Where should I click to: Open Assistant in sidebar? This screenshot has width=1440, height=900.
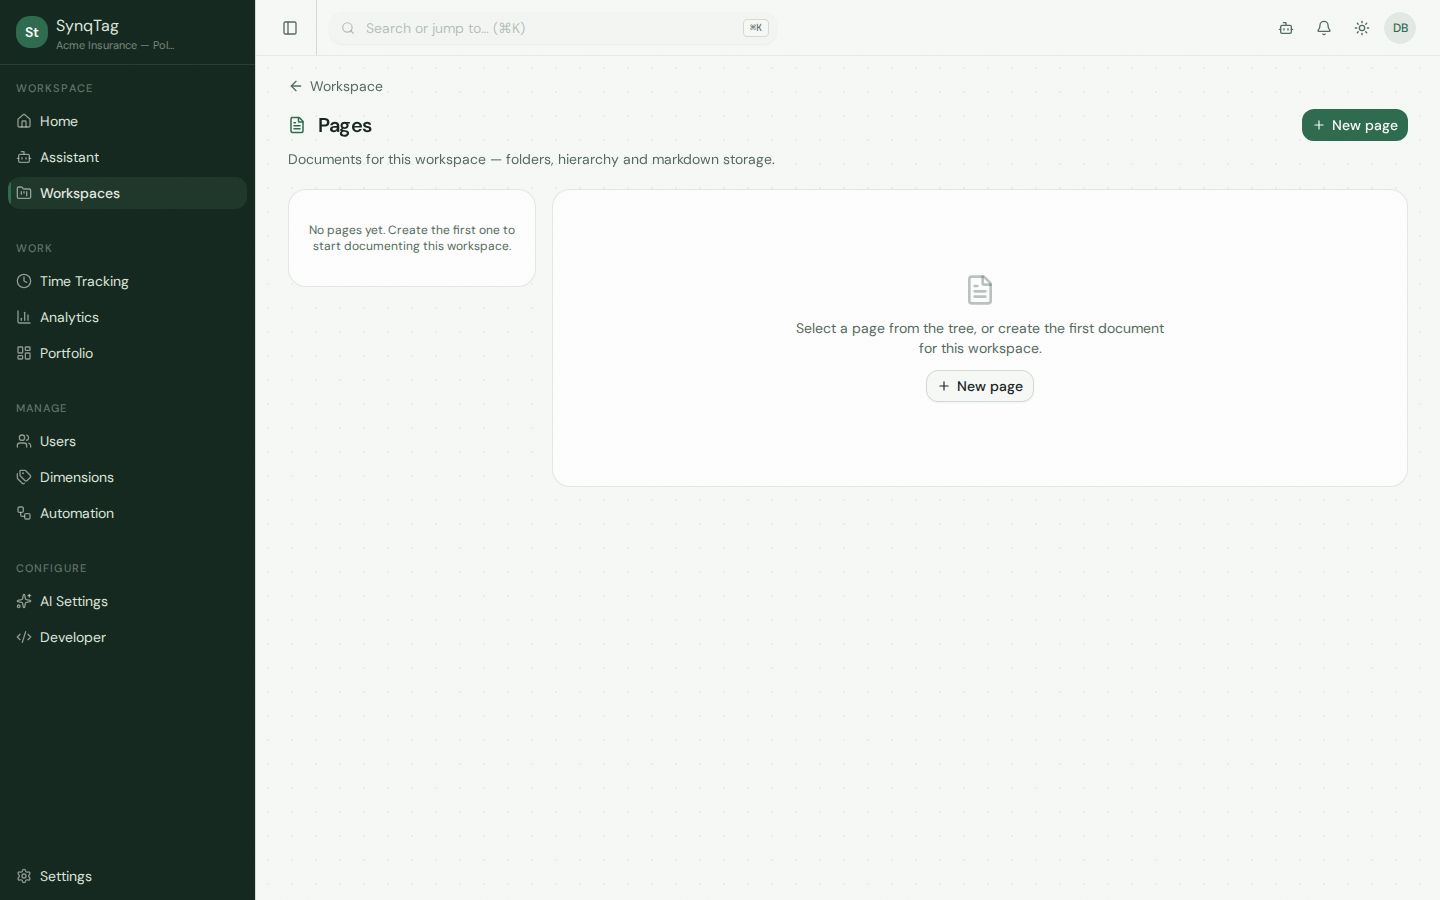click(127, 157)
